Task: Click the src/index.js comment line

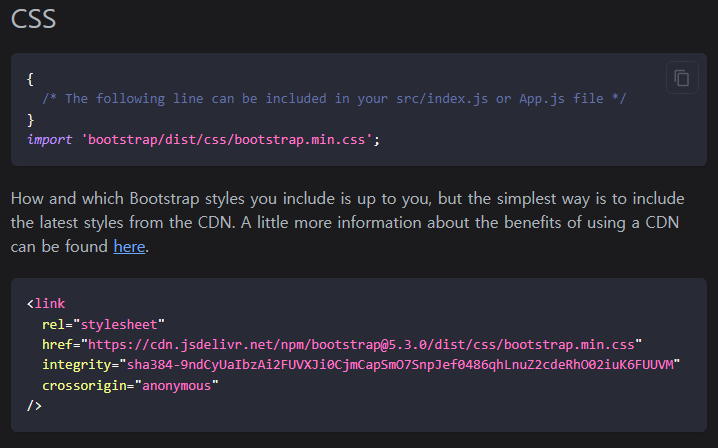Action: click(x=334, y=98)
